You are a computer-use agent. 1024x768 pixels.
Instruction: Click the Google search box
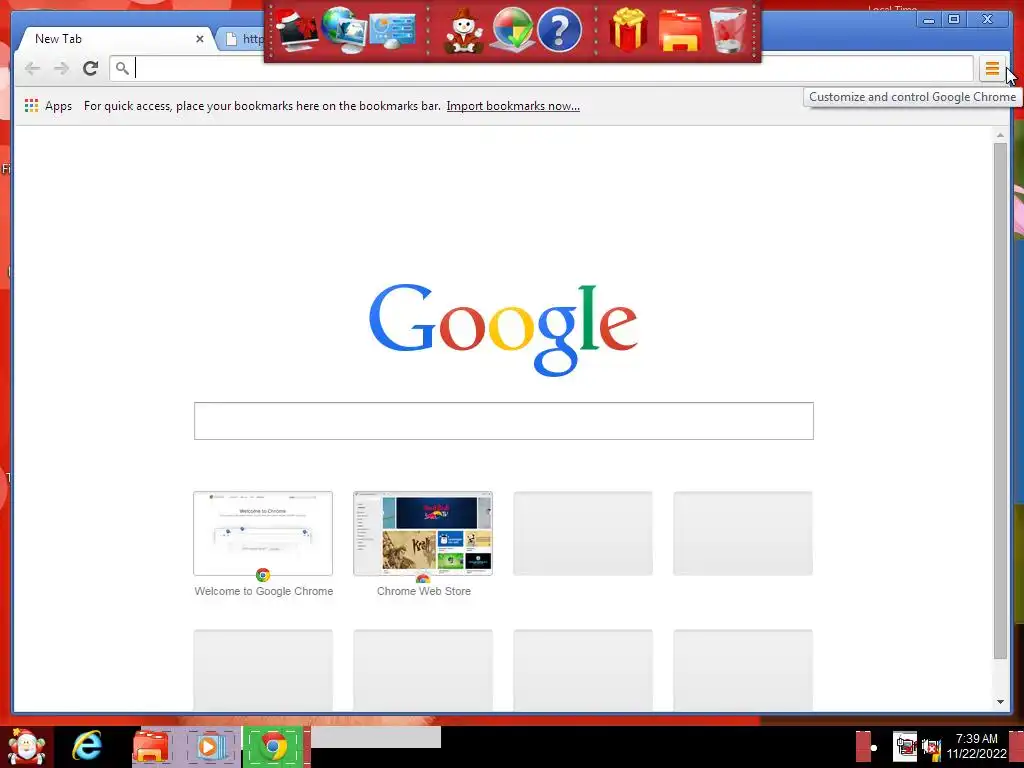point(504,421)
